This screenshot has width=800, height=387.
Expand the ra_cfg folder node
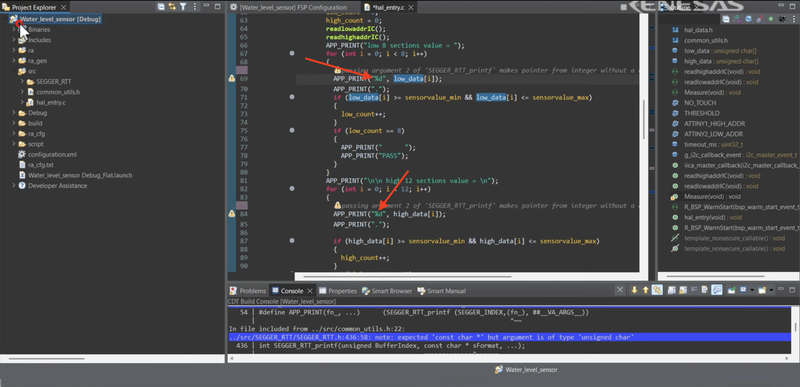14,134
